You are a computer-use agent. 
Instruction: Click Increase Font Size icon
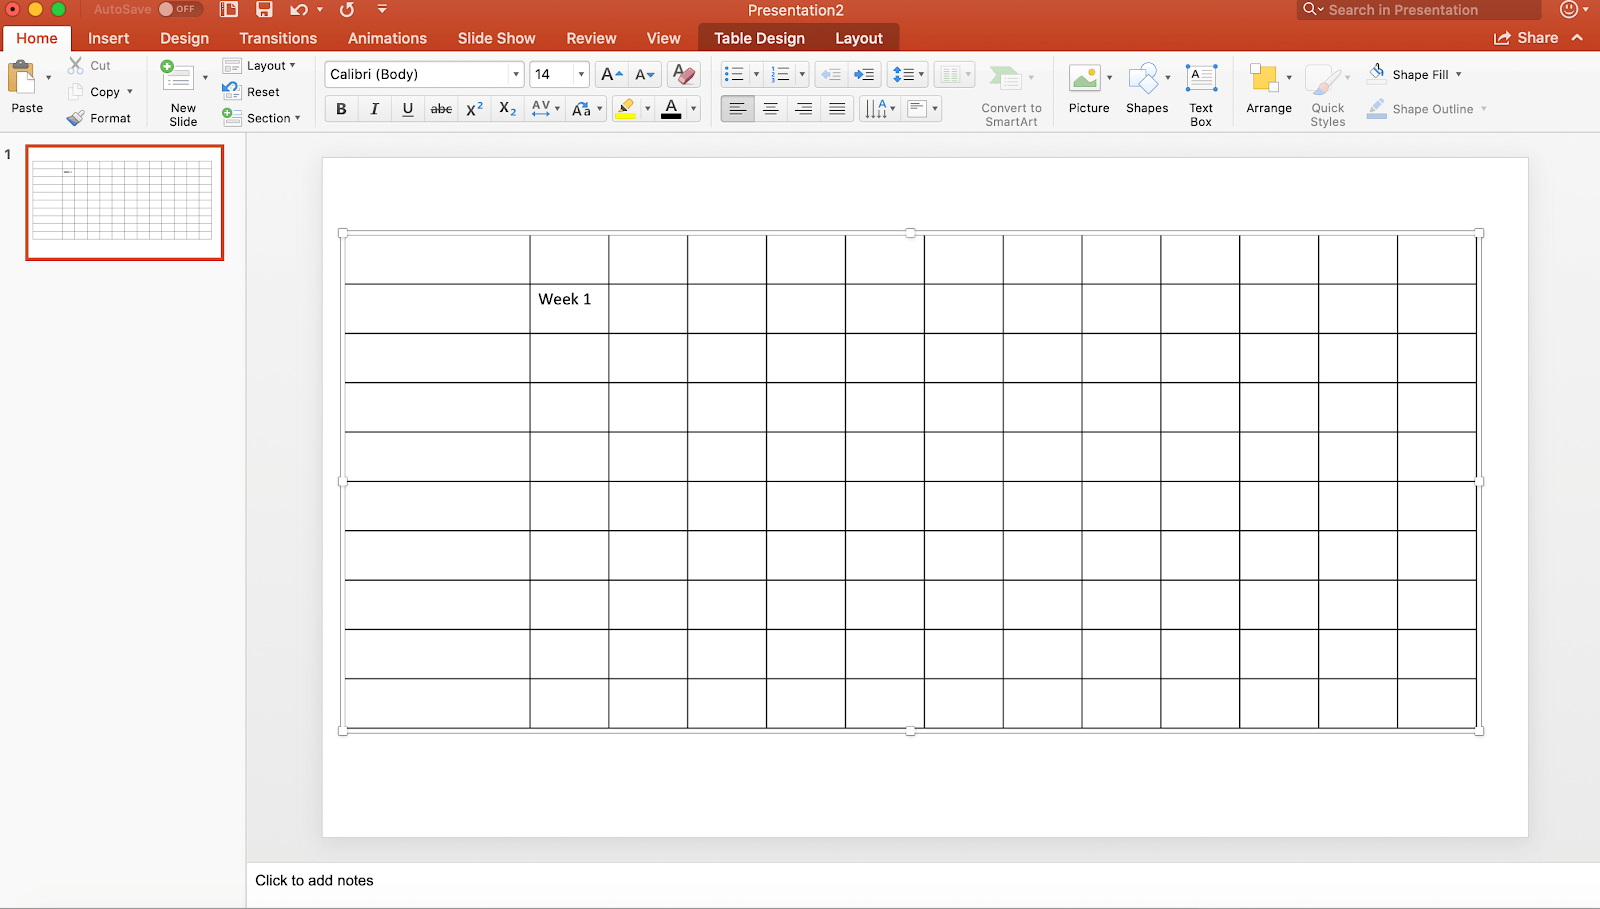tap(611, 74)
